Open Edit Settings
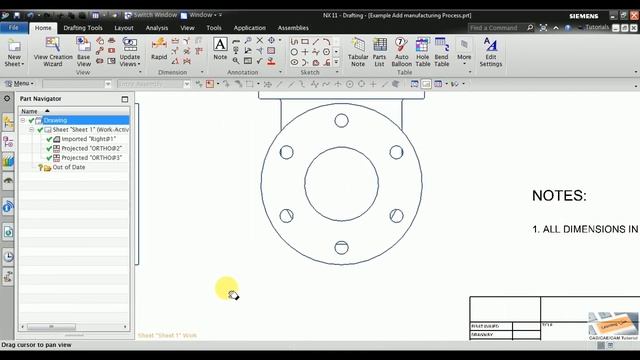Screen dimensions: 640x360 coord(491,52)
